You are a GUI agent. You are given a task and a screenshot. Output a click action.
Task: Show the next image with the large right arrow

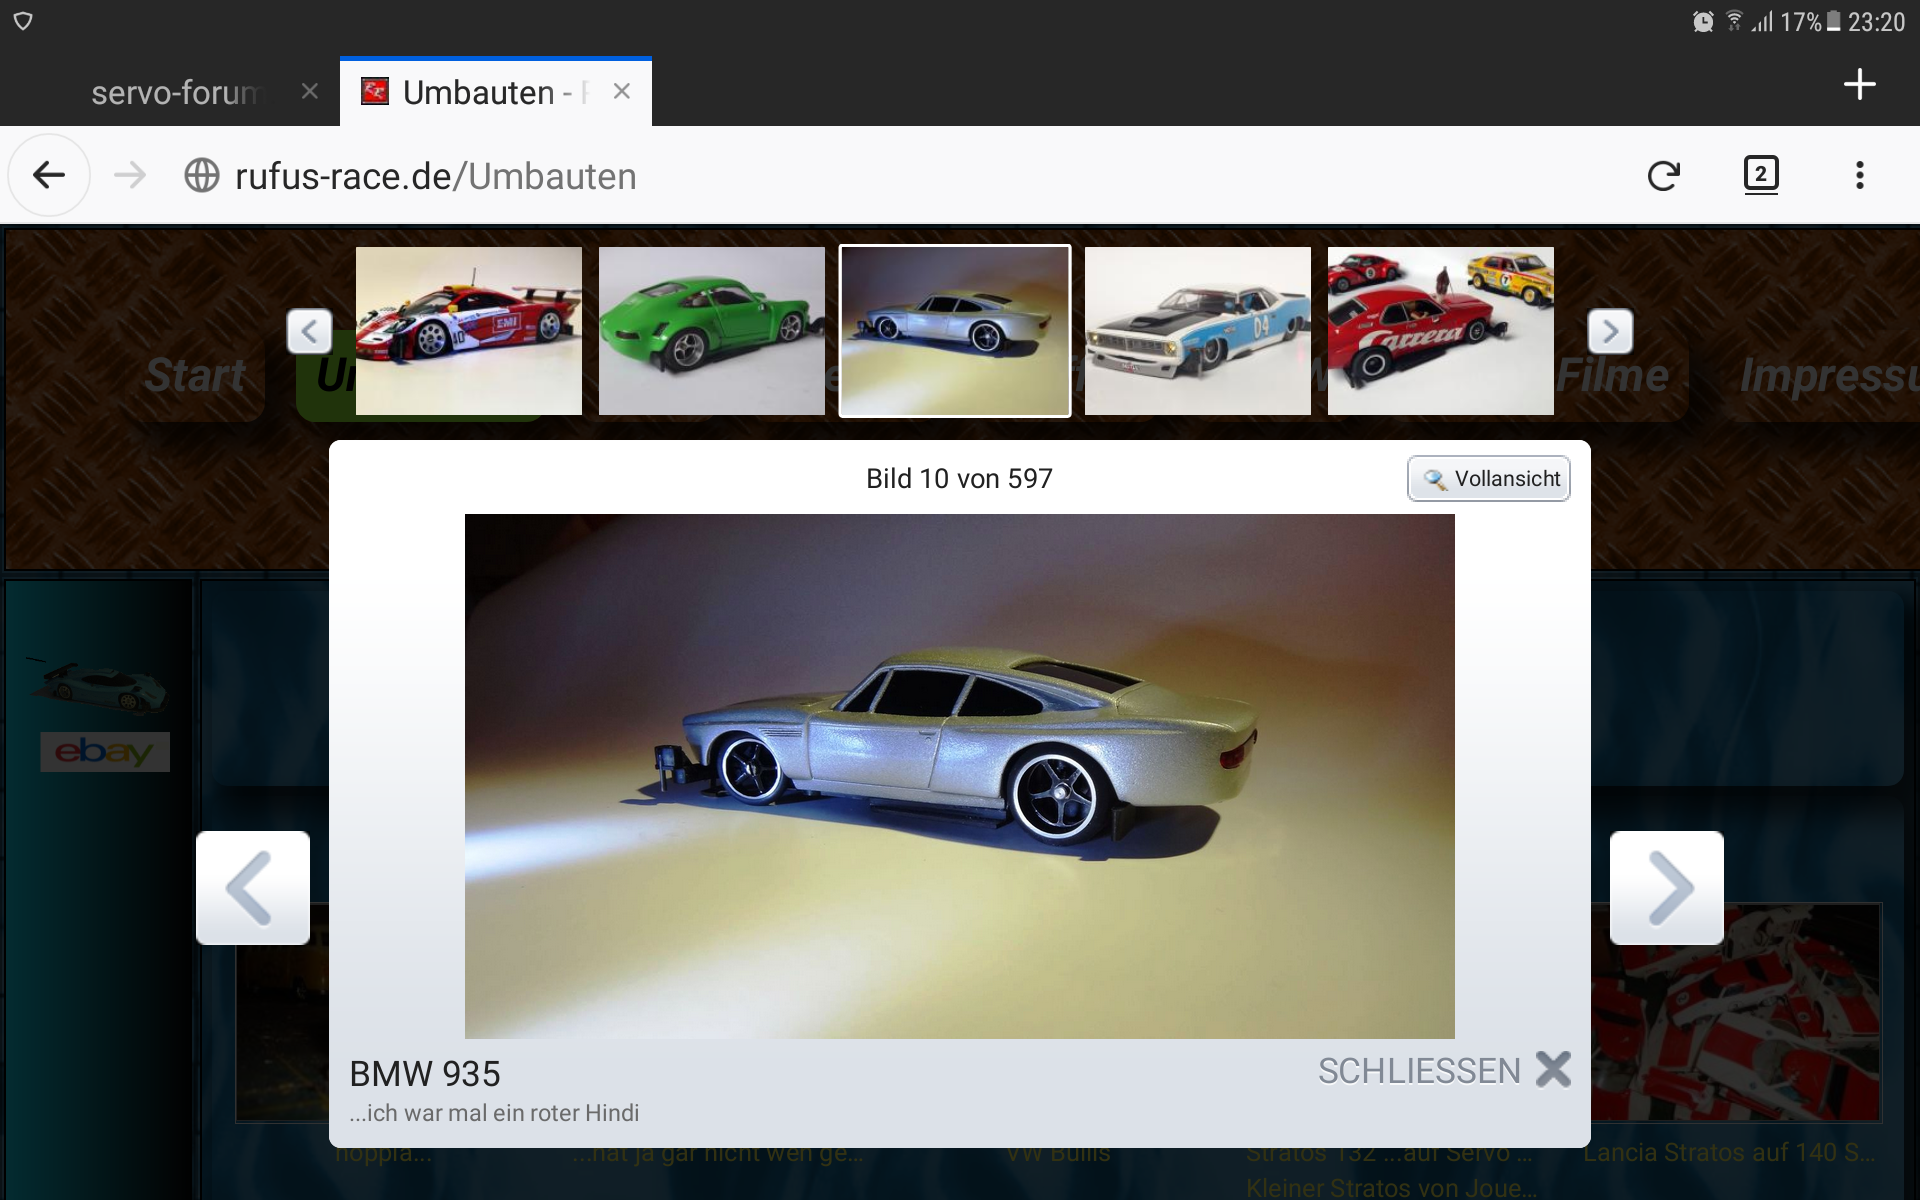click(x=1666, y=888)
